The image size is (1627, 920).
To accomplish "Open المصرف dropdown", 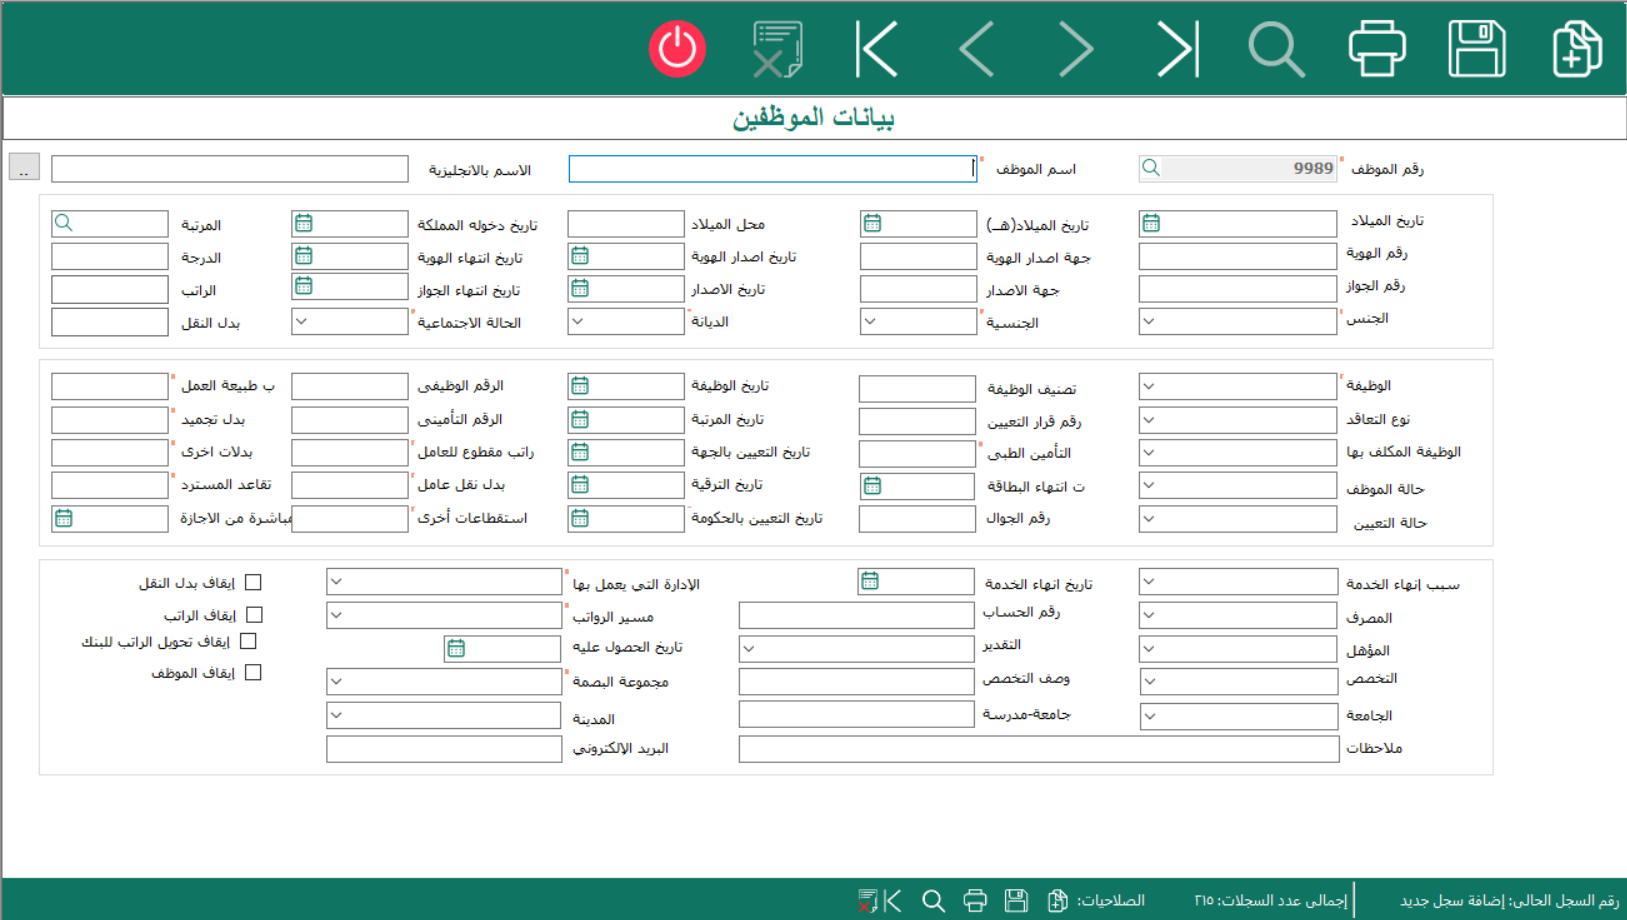I will (1149, 615).
